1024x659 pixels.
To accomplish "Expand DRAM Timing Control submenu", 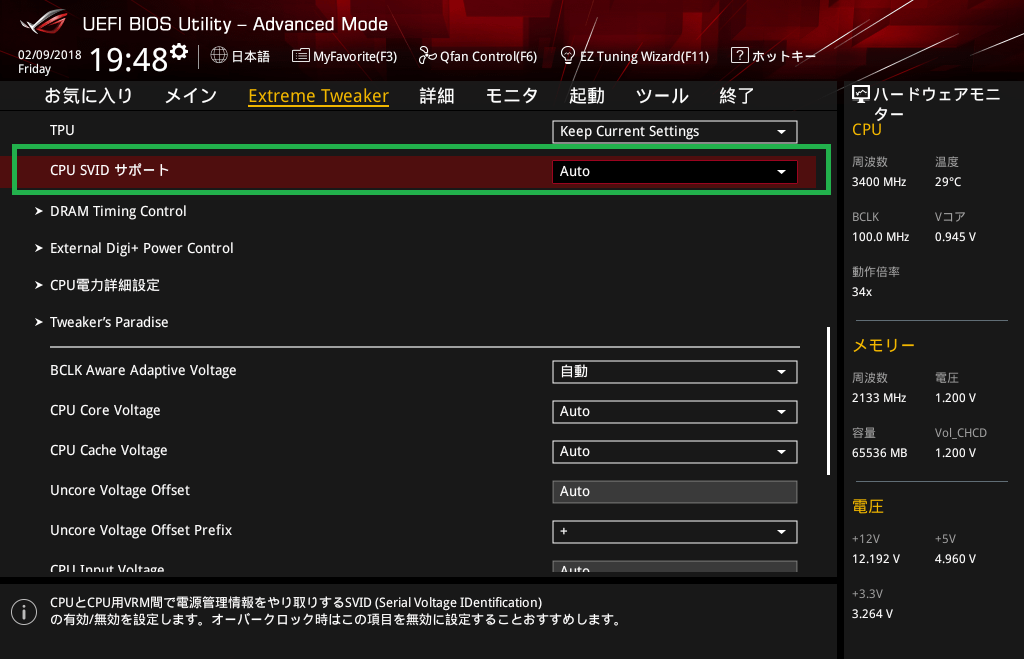I will pyautogui.click(x=118, y=211).
